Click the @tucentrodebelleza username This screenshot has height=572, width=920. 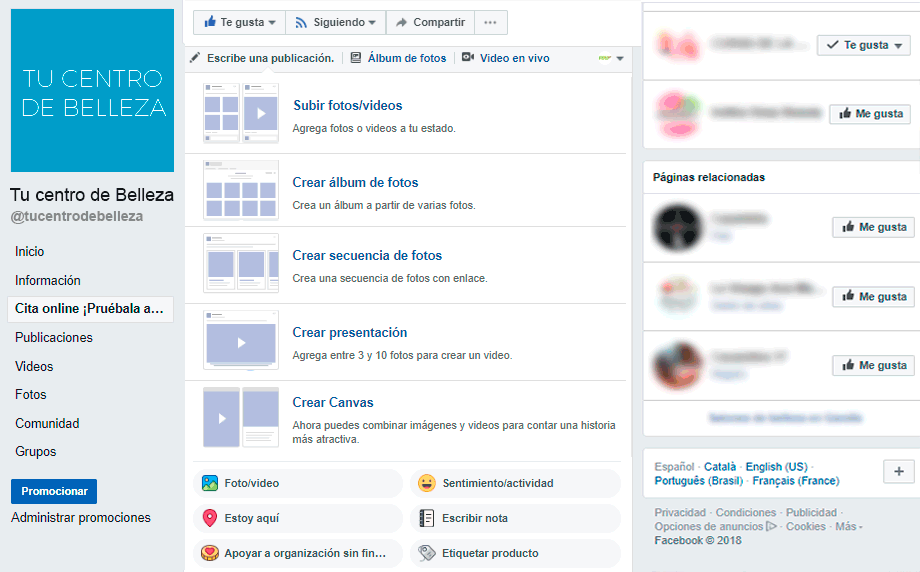pyautogui.click(x=77, y=216)
